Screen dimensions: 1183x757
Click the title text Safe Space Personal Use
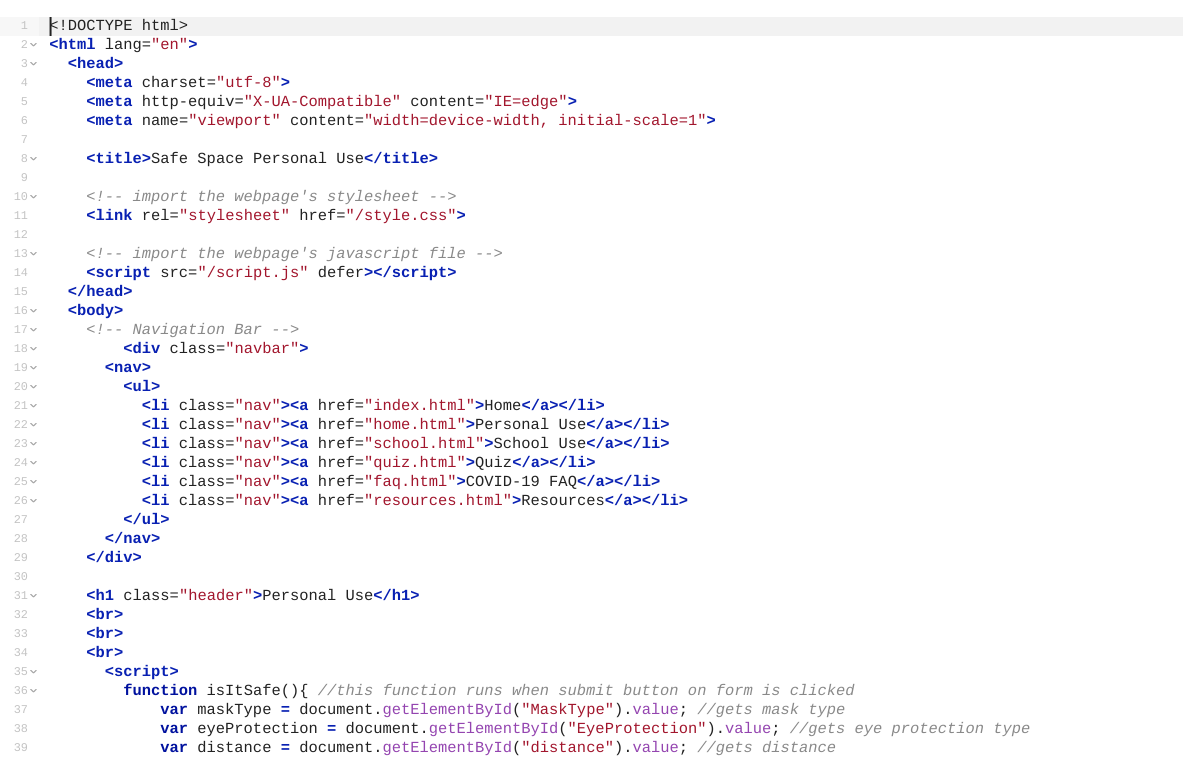click(257, 158)
